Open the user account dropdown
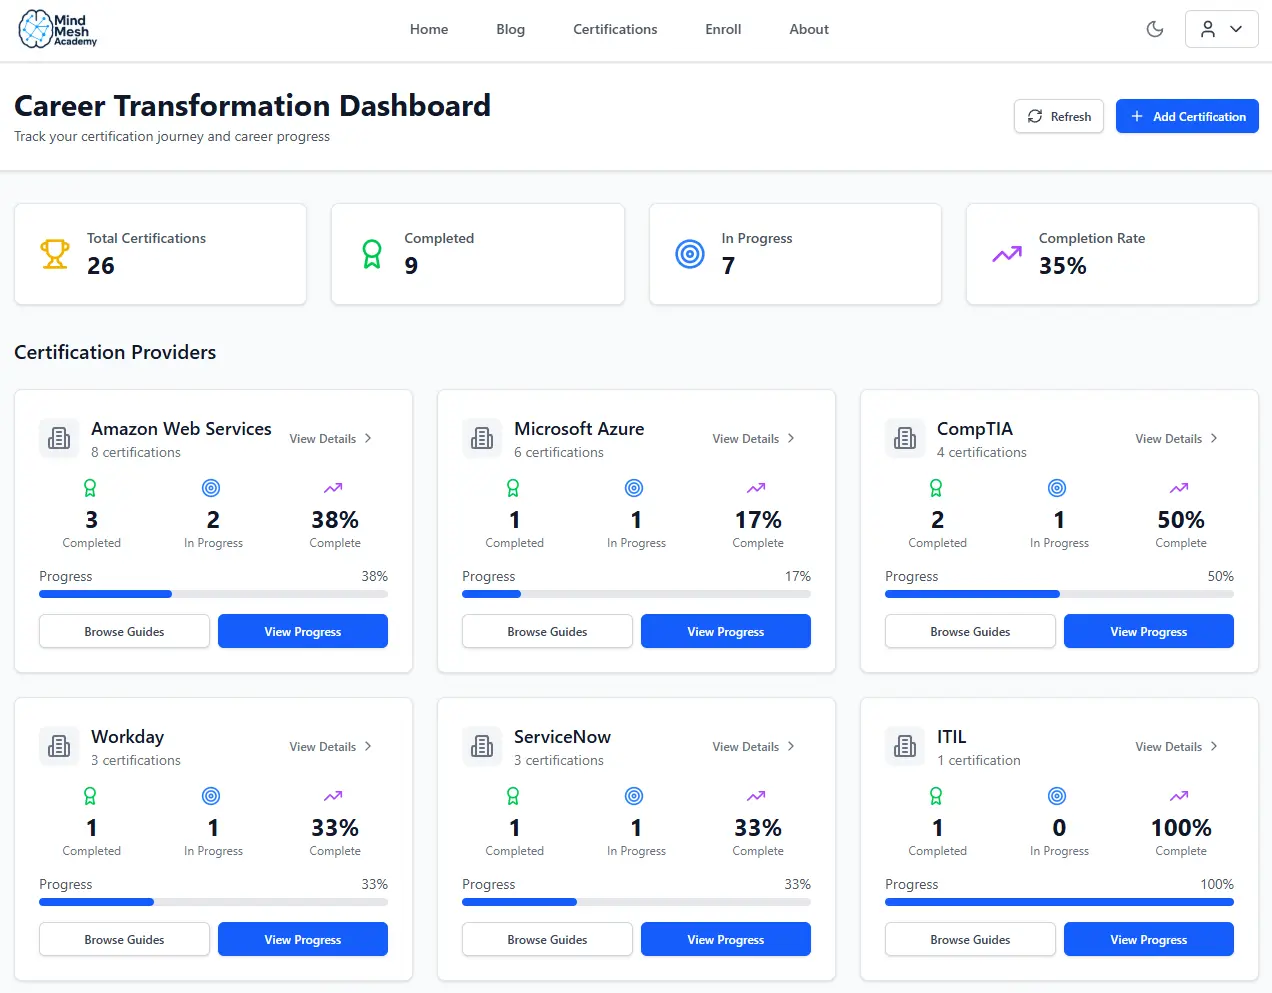 click(x=1221, y=29)
